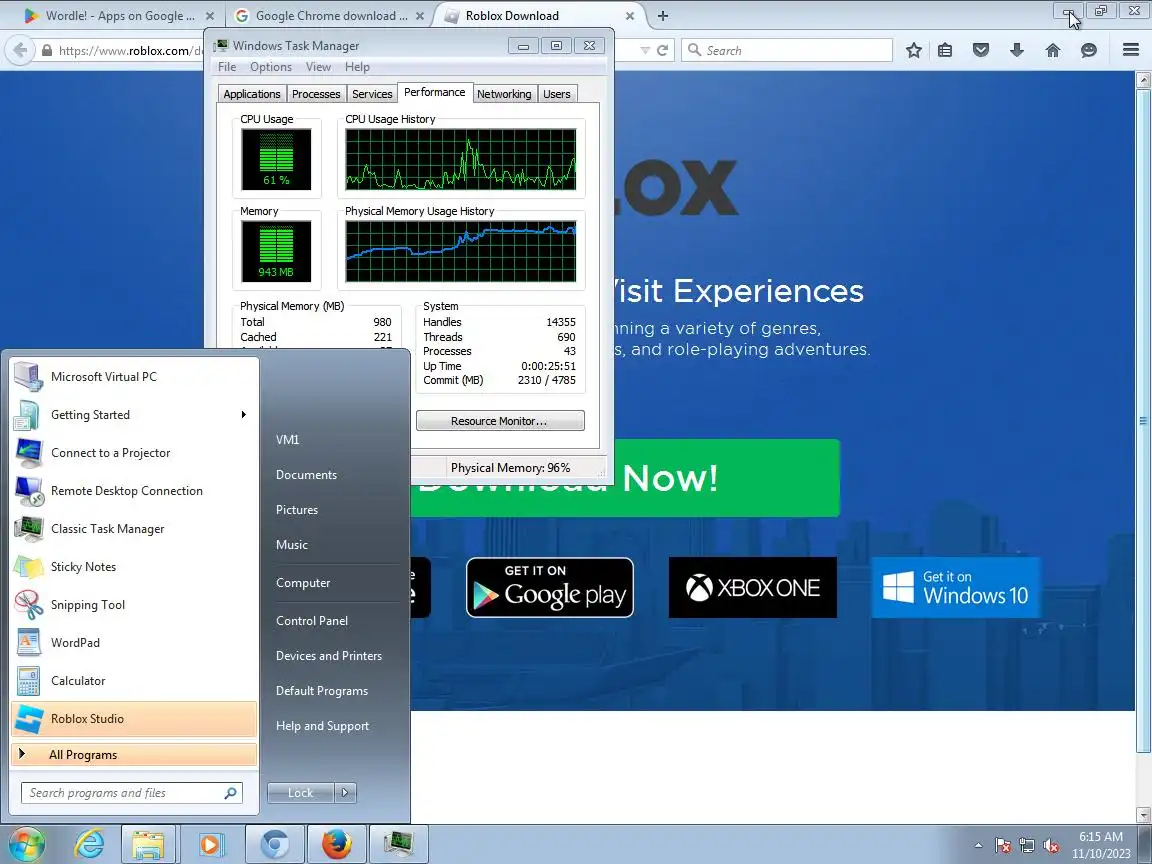1152x864 pixels.
Task: Open shutdown options arrow next to Lock
Action: coord(345,793)
